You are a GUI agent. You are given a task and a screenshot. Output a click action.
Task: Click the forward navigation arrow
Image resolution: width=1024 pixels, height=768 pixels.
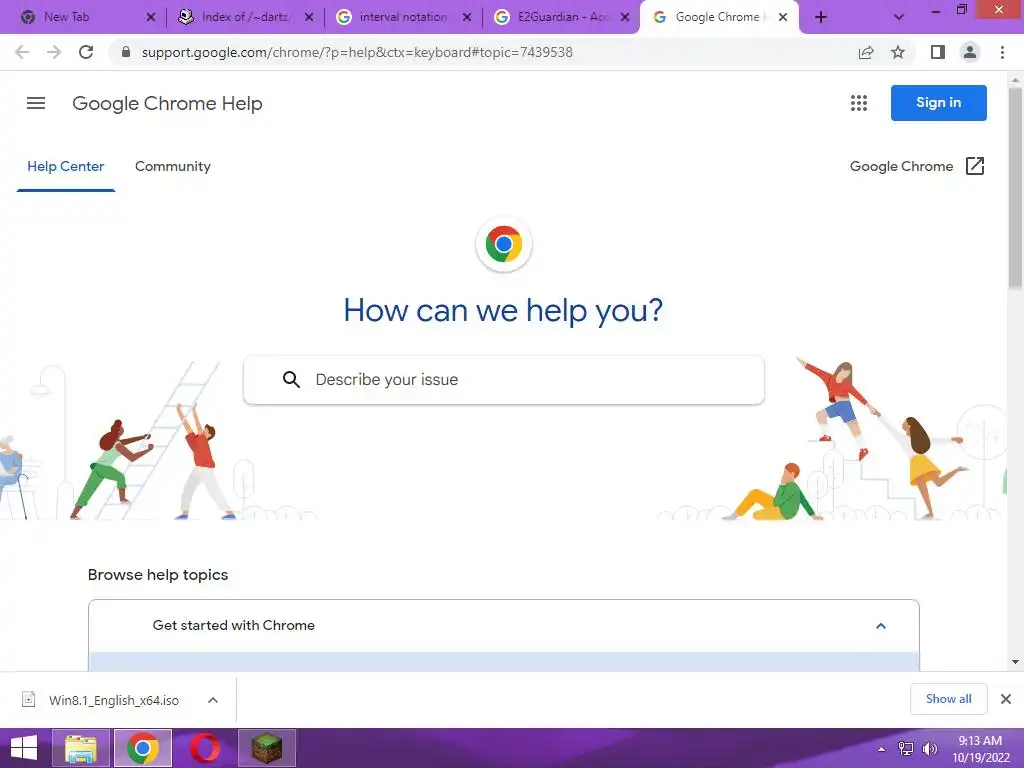54,52
